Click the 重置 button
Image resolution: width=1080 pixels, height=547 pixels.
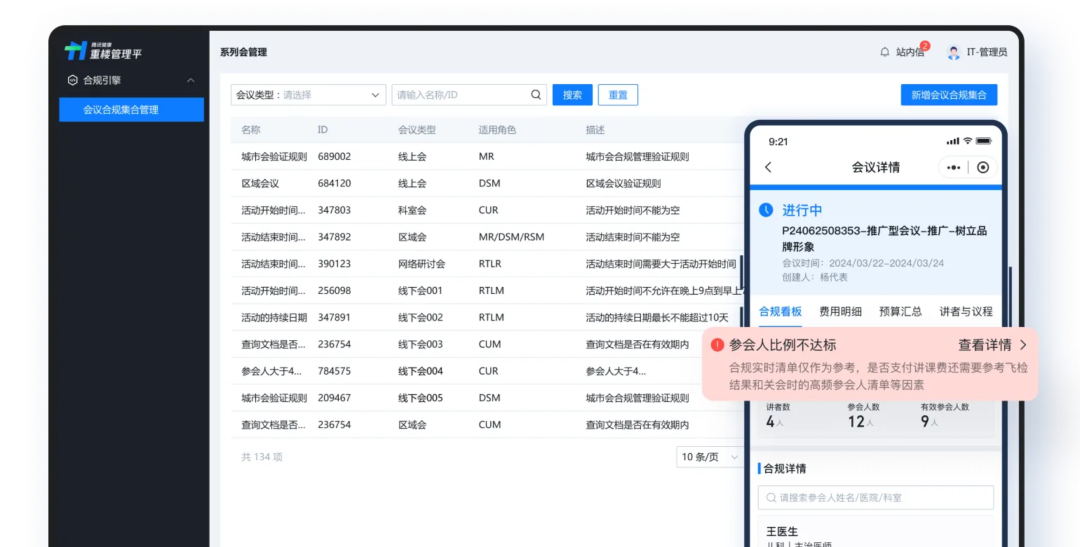point(618,95)
